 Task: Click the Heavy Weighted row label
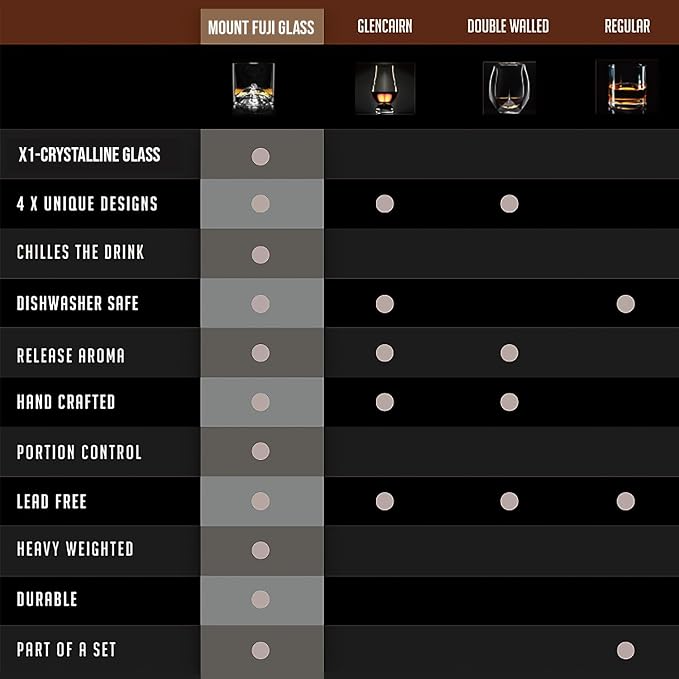pyautogui.click(x=75, y=549)
